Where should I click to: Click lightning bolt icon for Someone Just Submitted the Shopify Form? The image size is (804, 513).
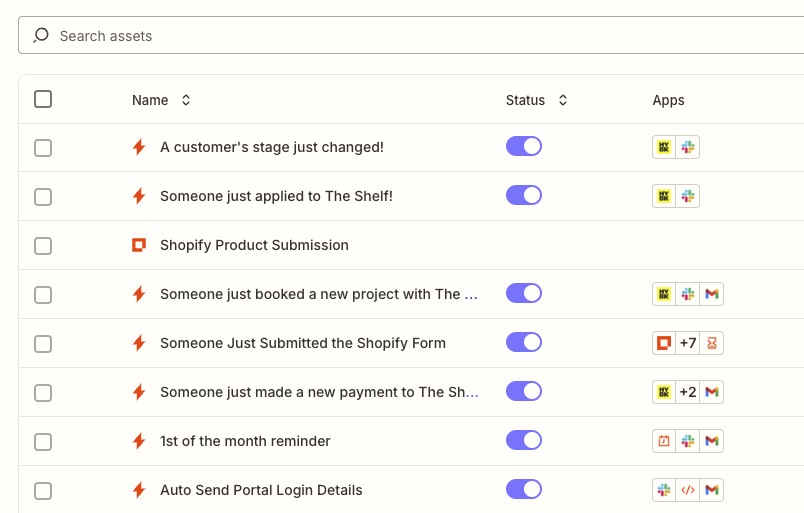click(139, 343)
